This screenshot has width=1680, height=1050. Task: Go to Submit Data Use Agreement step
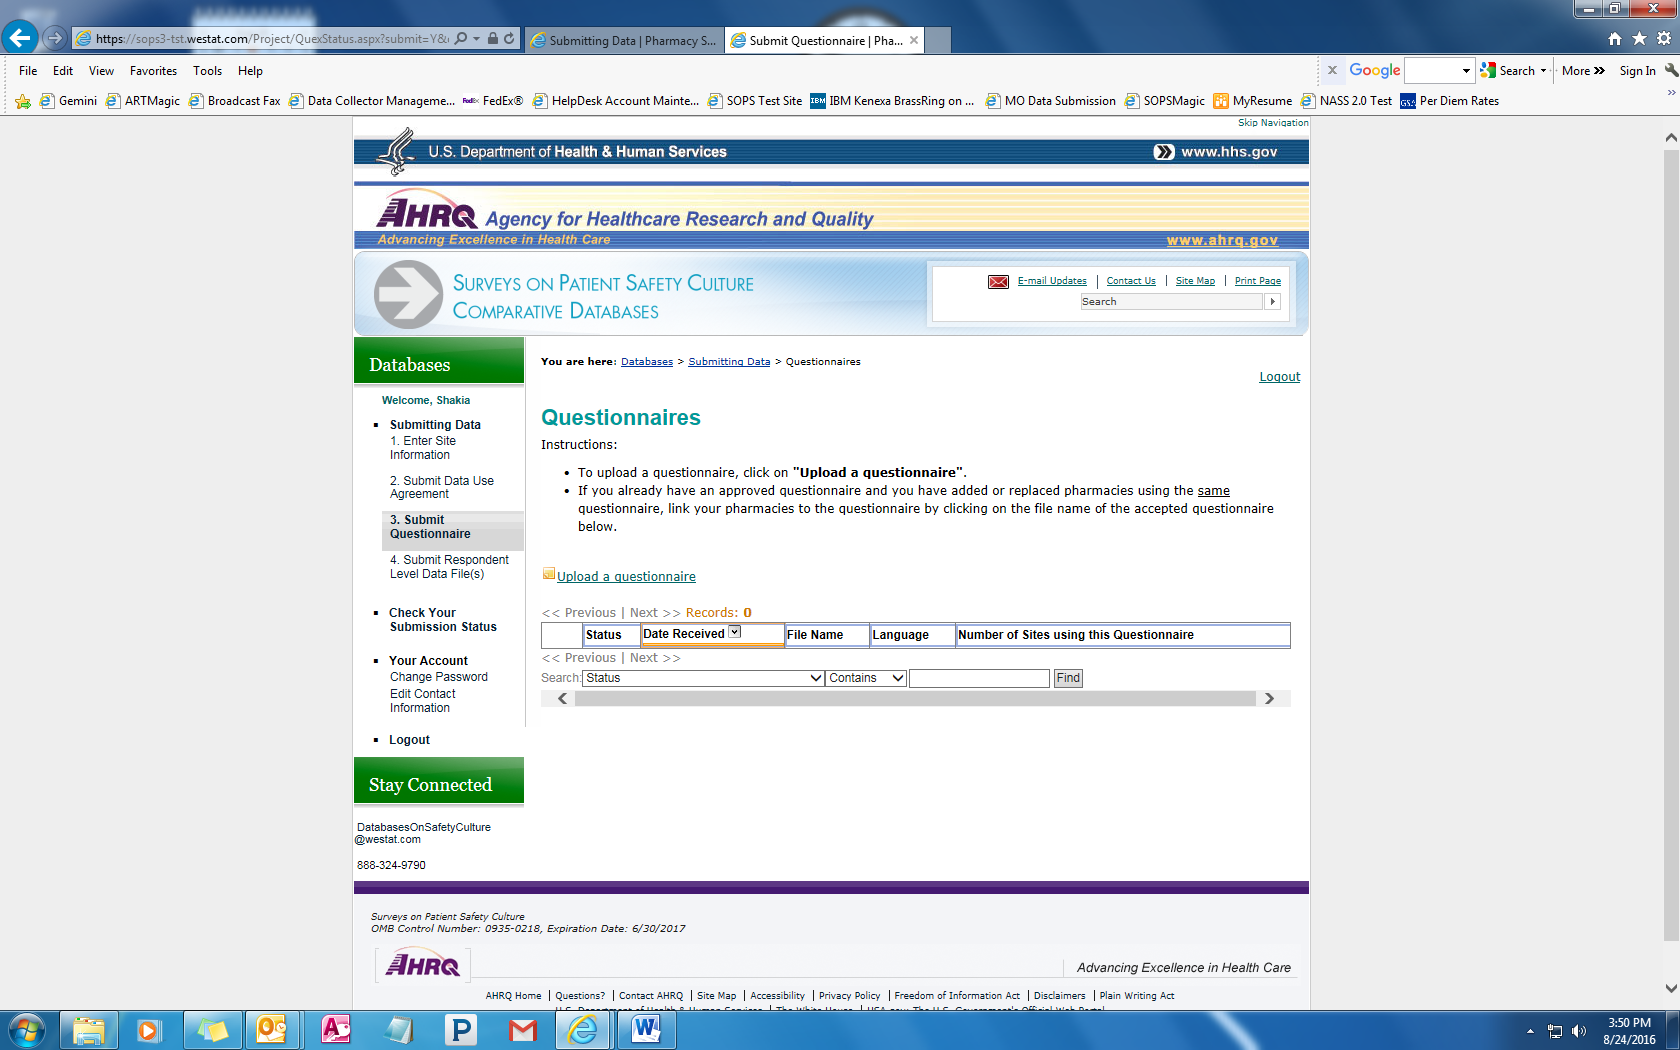tap(442, 487)
